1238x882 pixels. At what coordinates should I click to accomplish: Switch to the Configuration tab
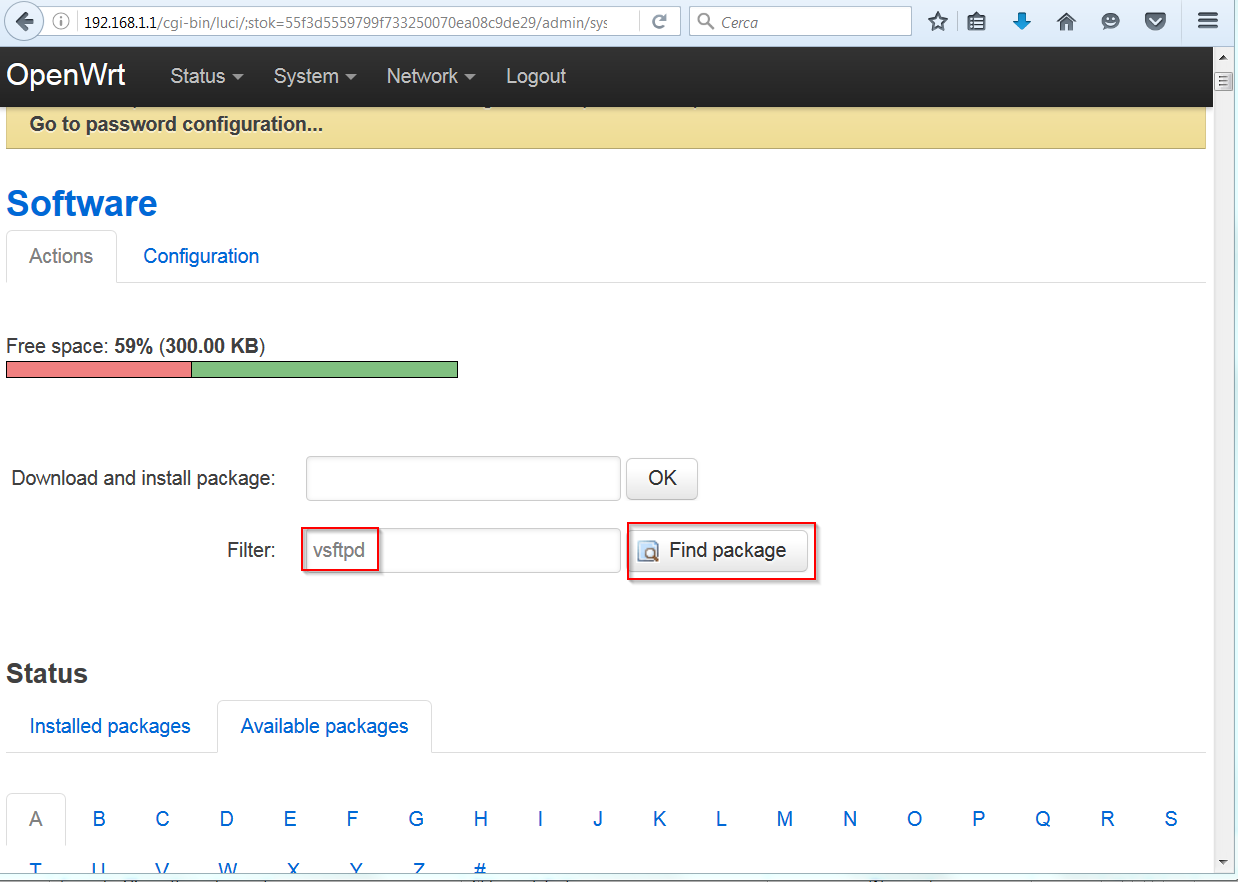tap(201, 256)
